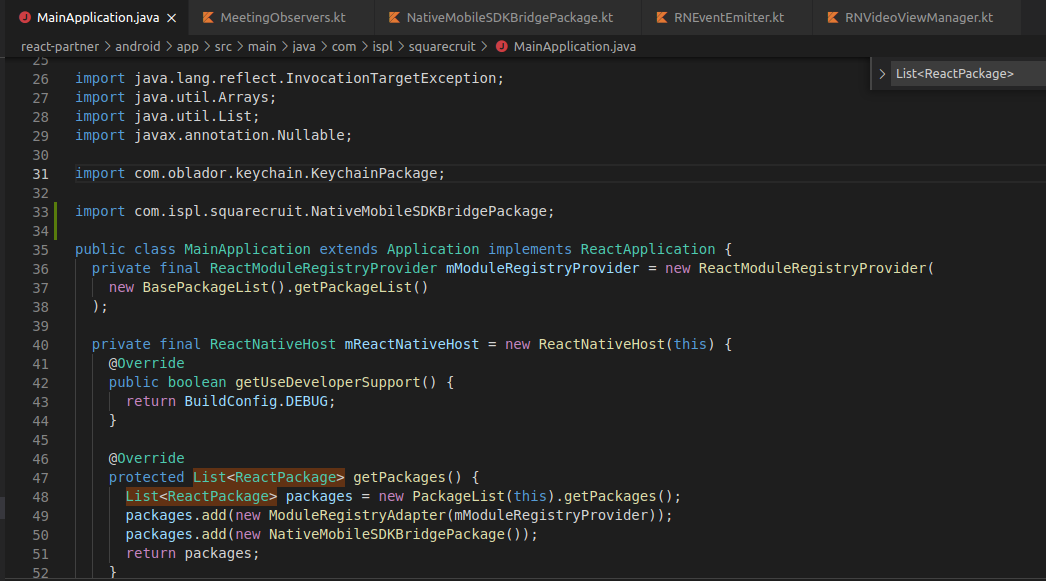The width and height of the screenshot is (1046, 581).
Task: Click line number 47 in the gutter
Action: pos(40,477)
